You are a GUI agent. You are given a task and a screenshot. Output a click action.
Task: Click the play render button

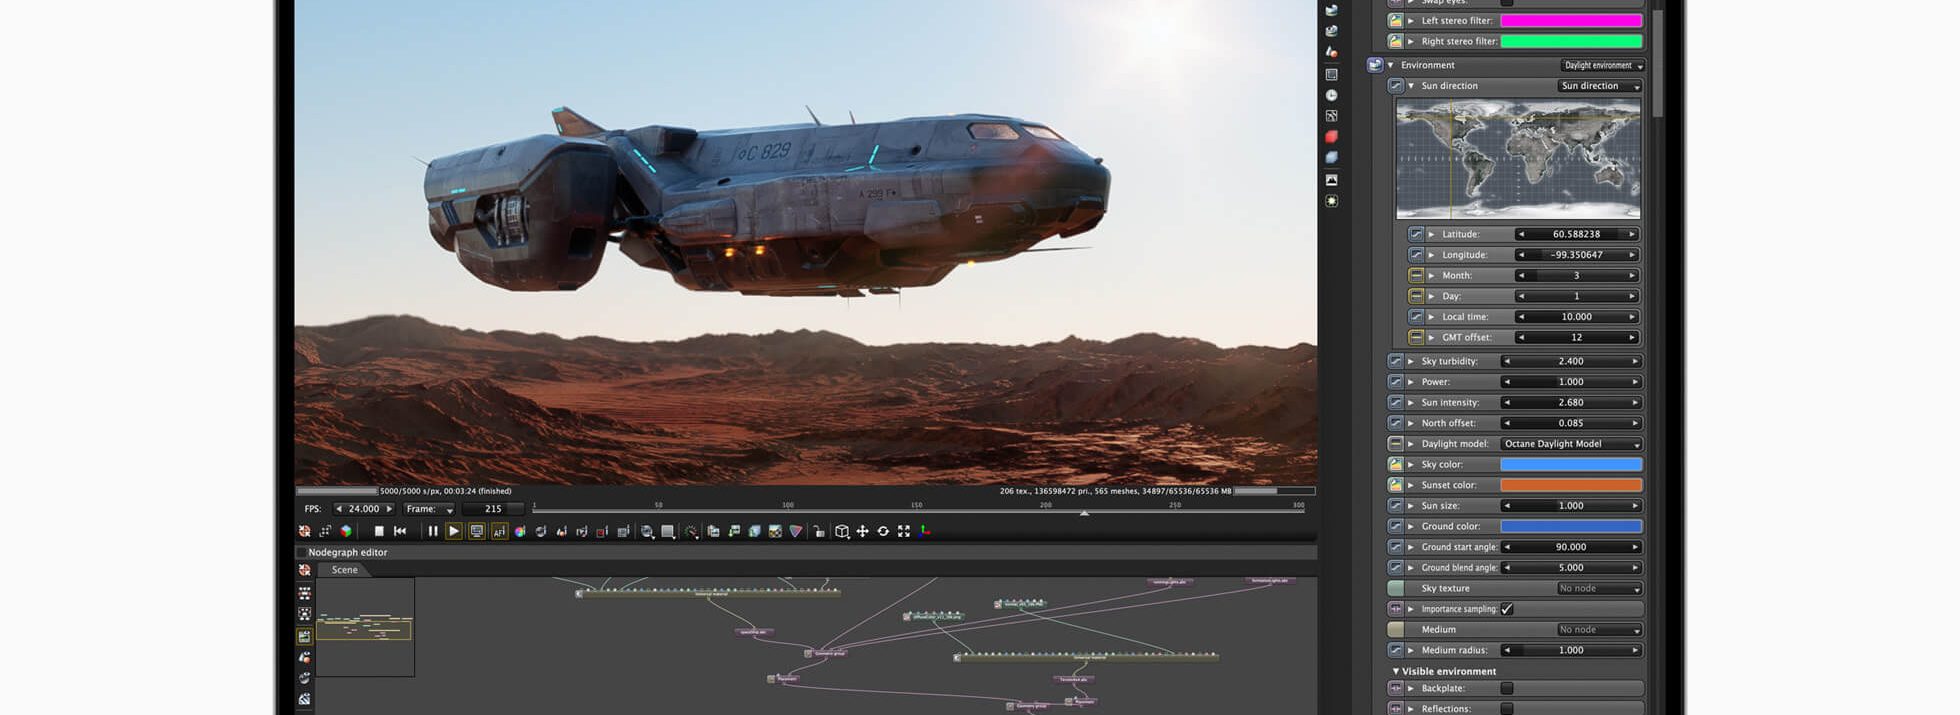pyautogui.click(x=454, y=532)
